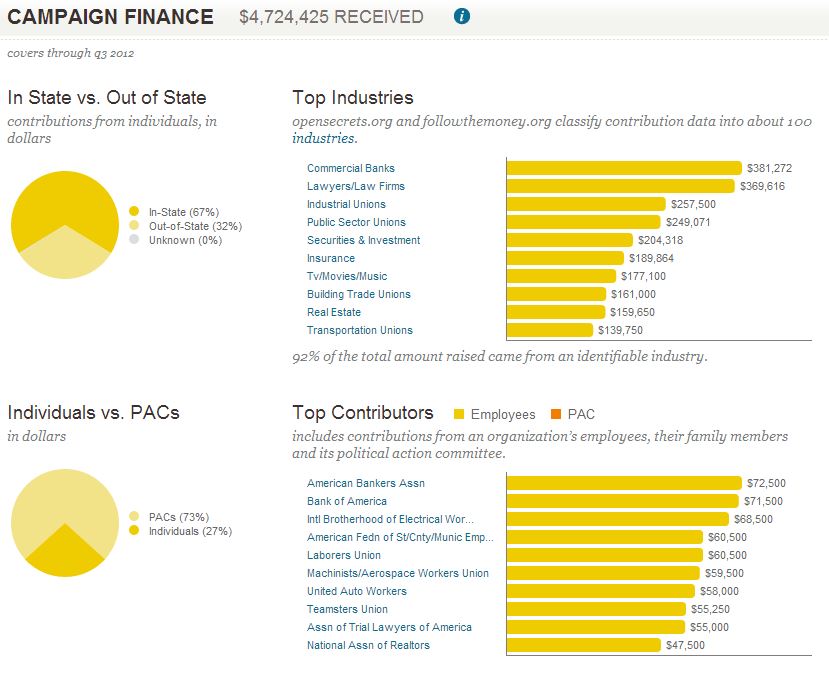Open the Transportation Unions link
Viewport: 829px width, 675px height.
point(359,330)
